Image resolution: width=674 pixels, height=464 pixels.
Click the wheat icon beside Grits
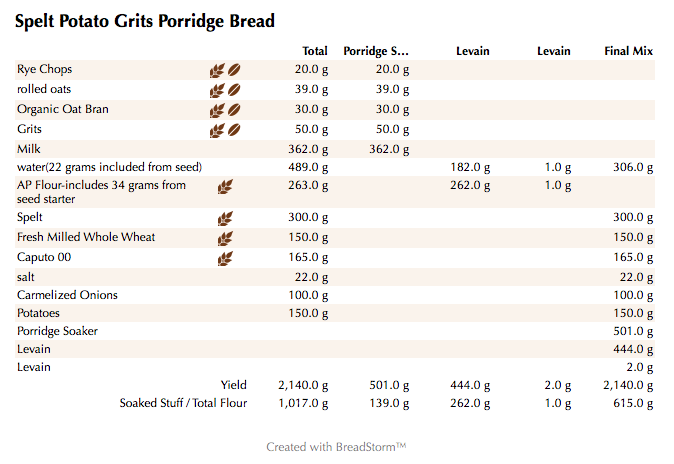pyautogui.click(x=216, y=130)
